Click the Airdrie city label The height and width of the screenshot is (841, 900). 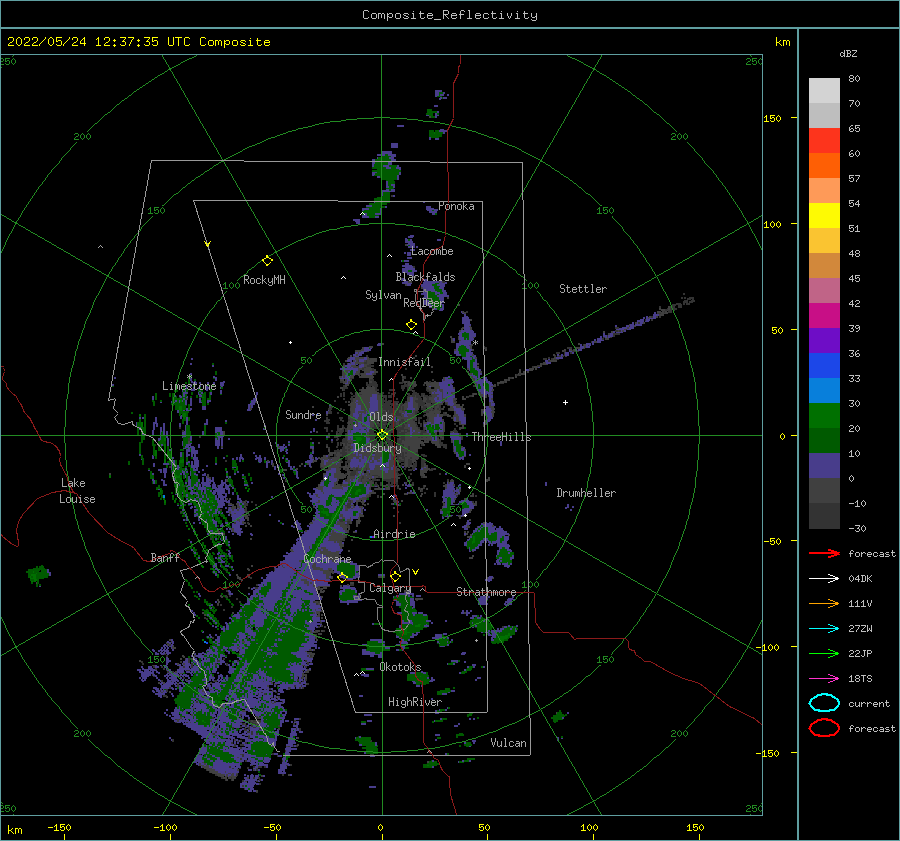tap(394, 534)
